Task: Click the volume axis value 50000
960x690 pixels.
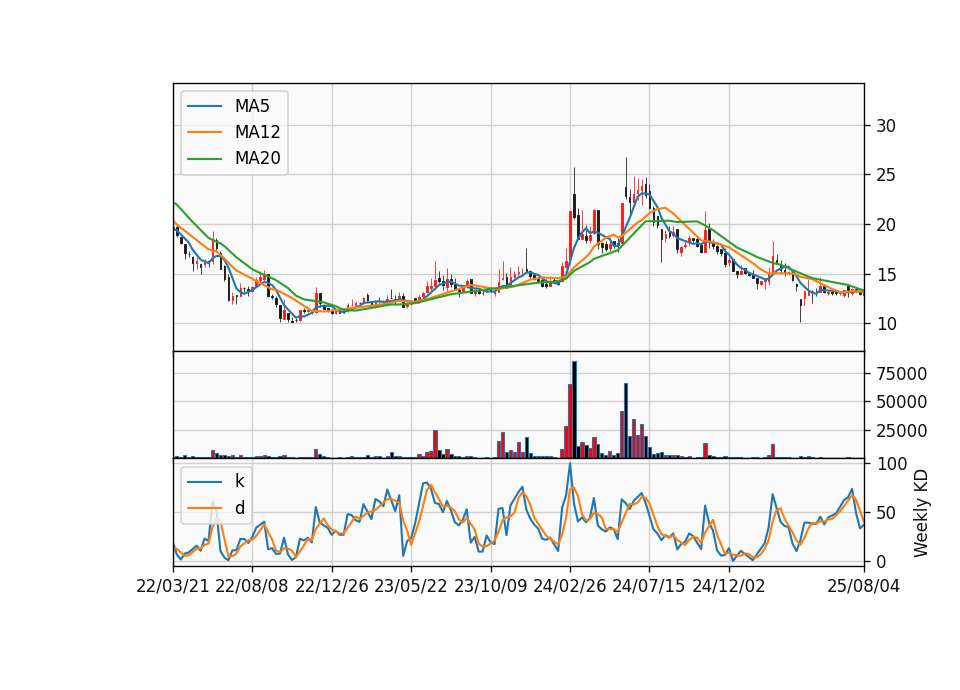Action: [x=902, y=402]
